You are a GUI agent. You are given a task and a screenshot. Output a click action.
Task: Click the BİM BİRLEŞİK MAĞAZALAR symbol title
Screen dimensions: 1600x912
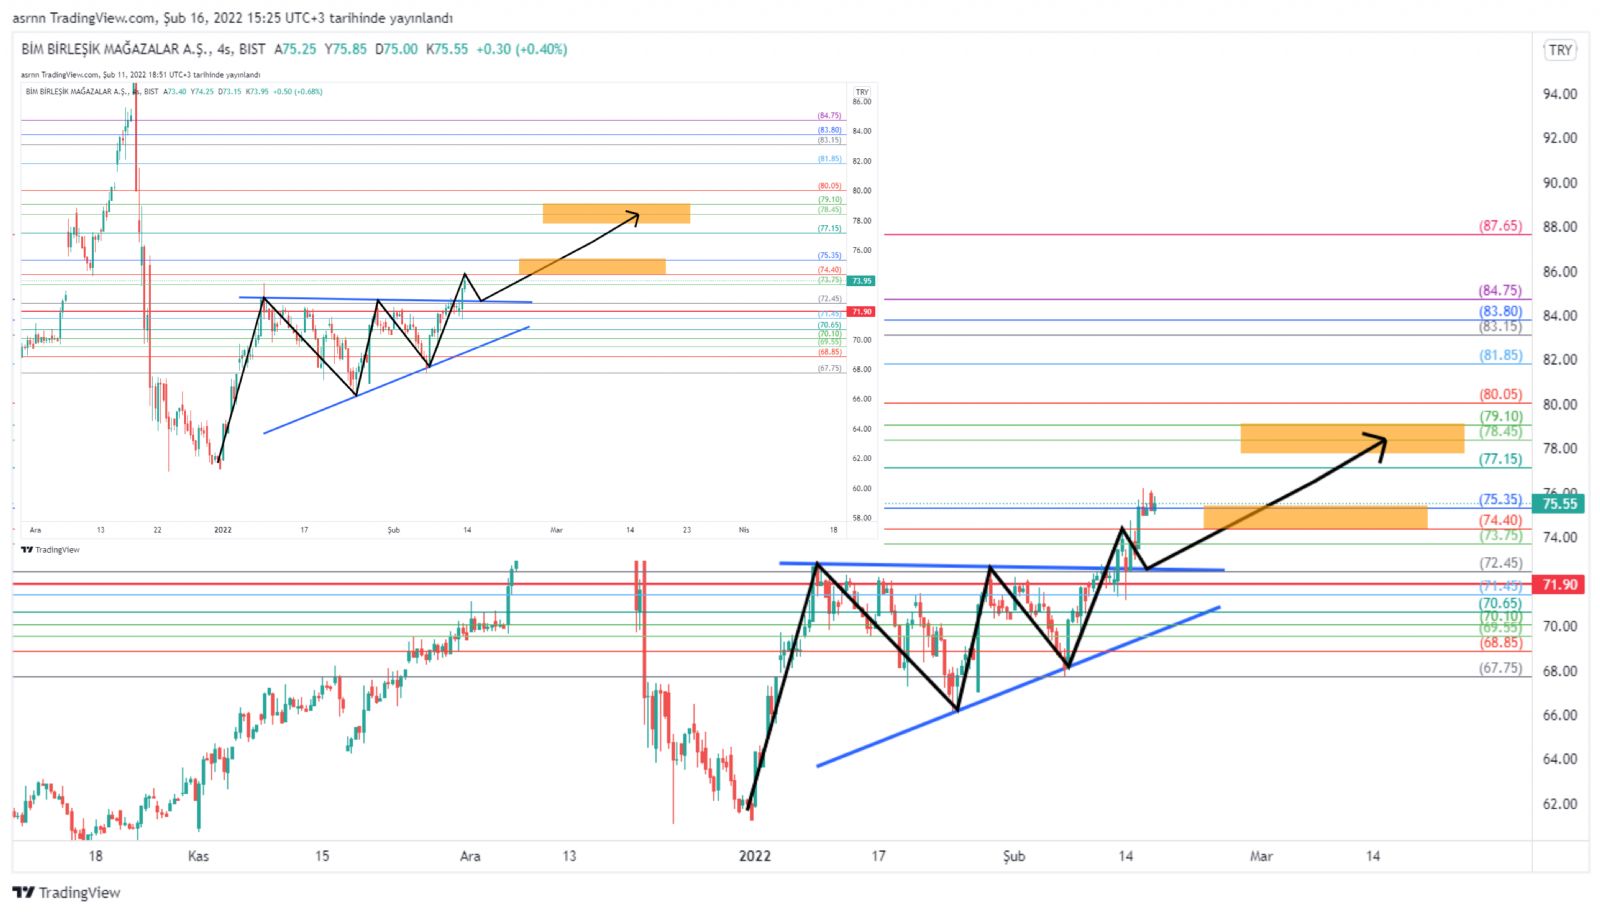click(x=115, y=49)
